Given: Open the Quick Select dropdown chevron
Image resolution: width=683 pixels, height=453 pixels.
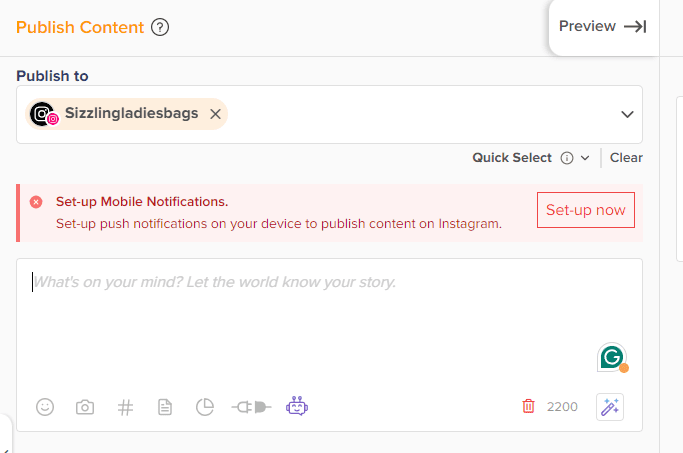Looking at the screenshot, I should coord(585,158).
